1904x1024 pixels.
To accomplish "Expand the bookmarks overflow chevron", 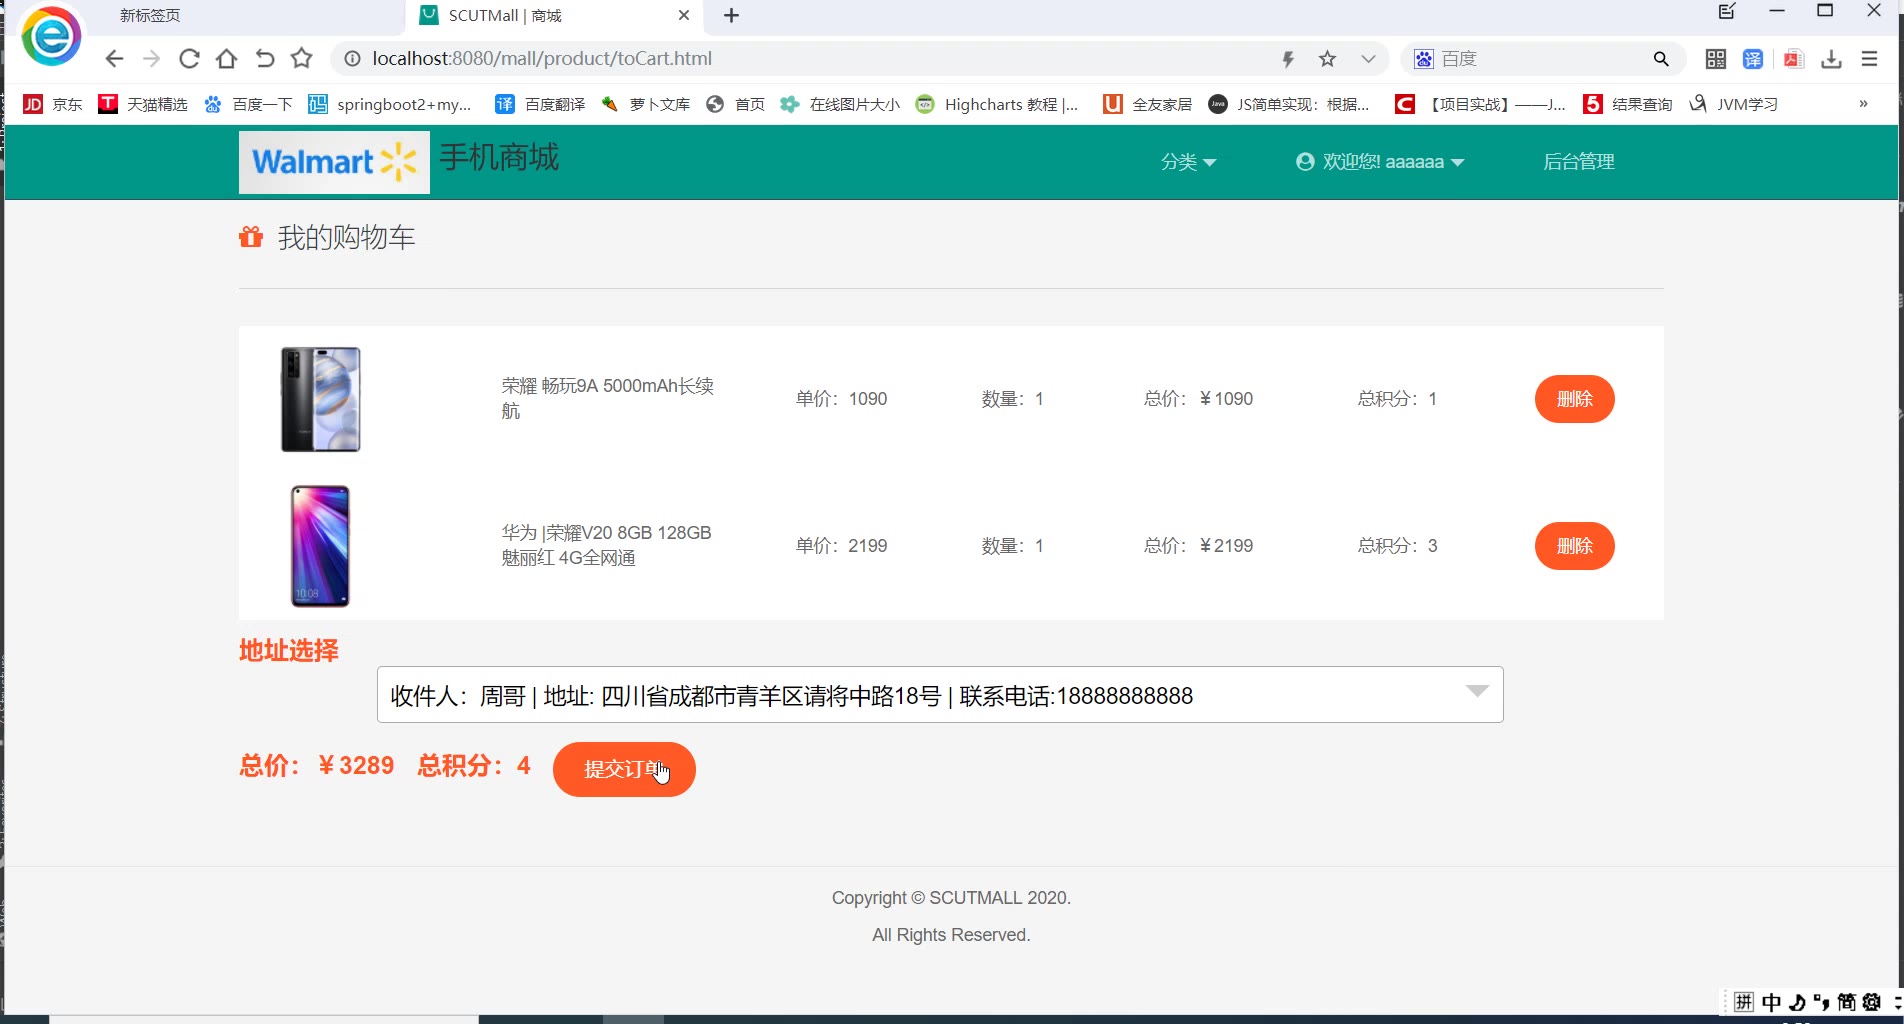I will [1863, 104].
